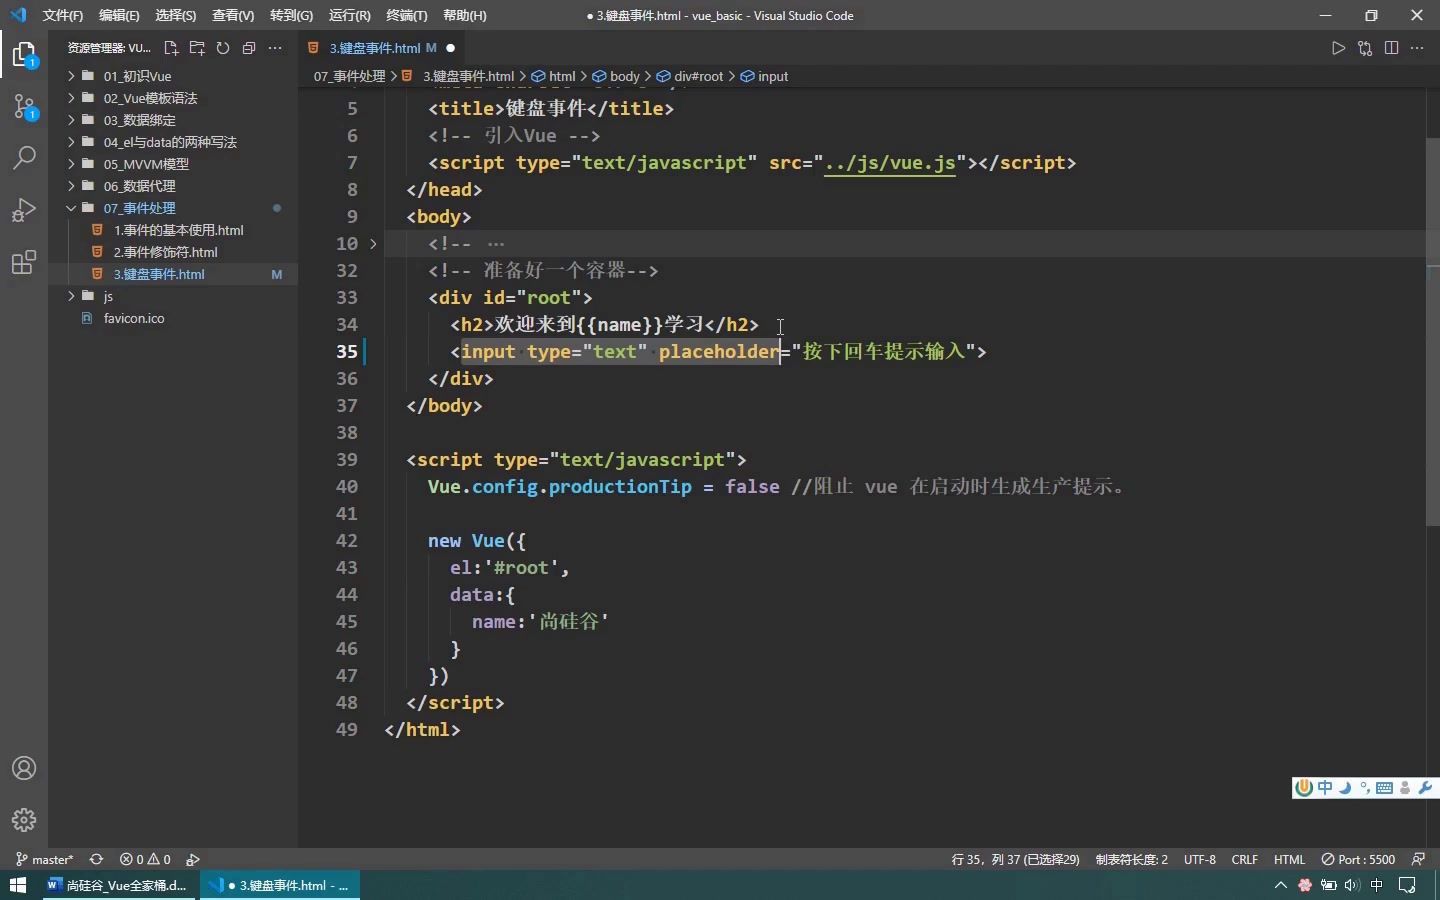This screenshot has height=900, width=1440.
Task: Open the Explorer view in activity bar
Action: (x=24, y=55)
